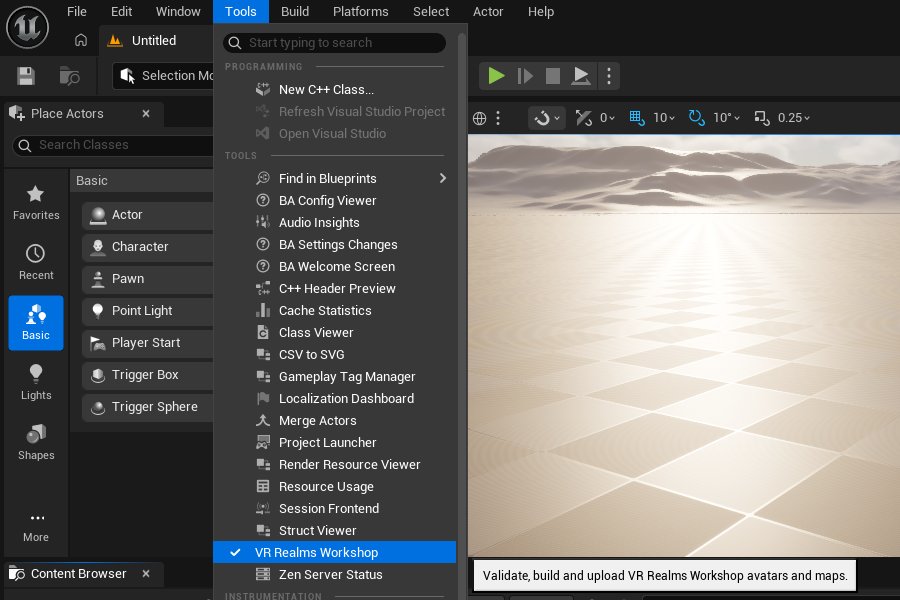The height and width of the screenshot is (600, 900).
Task: Open the Select menu
Action: click(431, 11)
